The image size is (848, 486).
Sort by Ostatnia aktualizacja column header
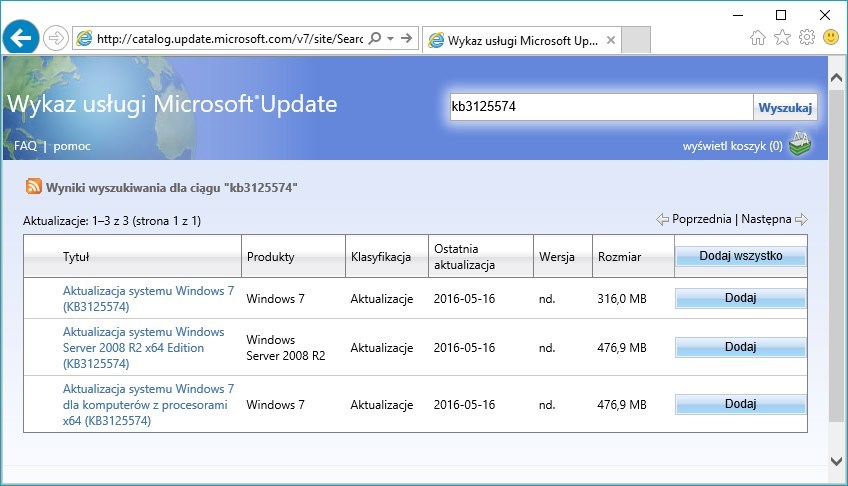[465, 257]
